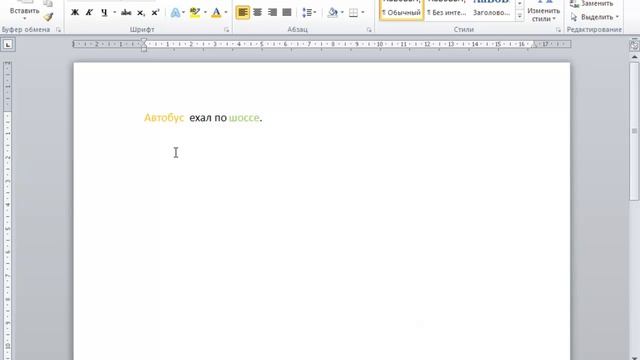Open shading color dropdown arrow

pos(342,13)
